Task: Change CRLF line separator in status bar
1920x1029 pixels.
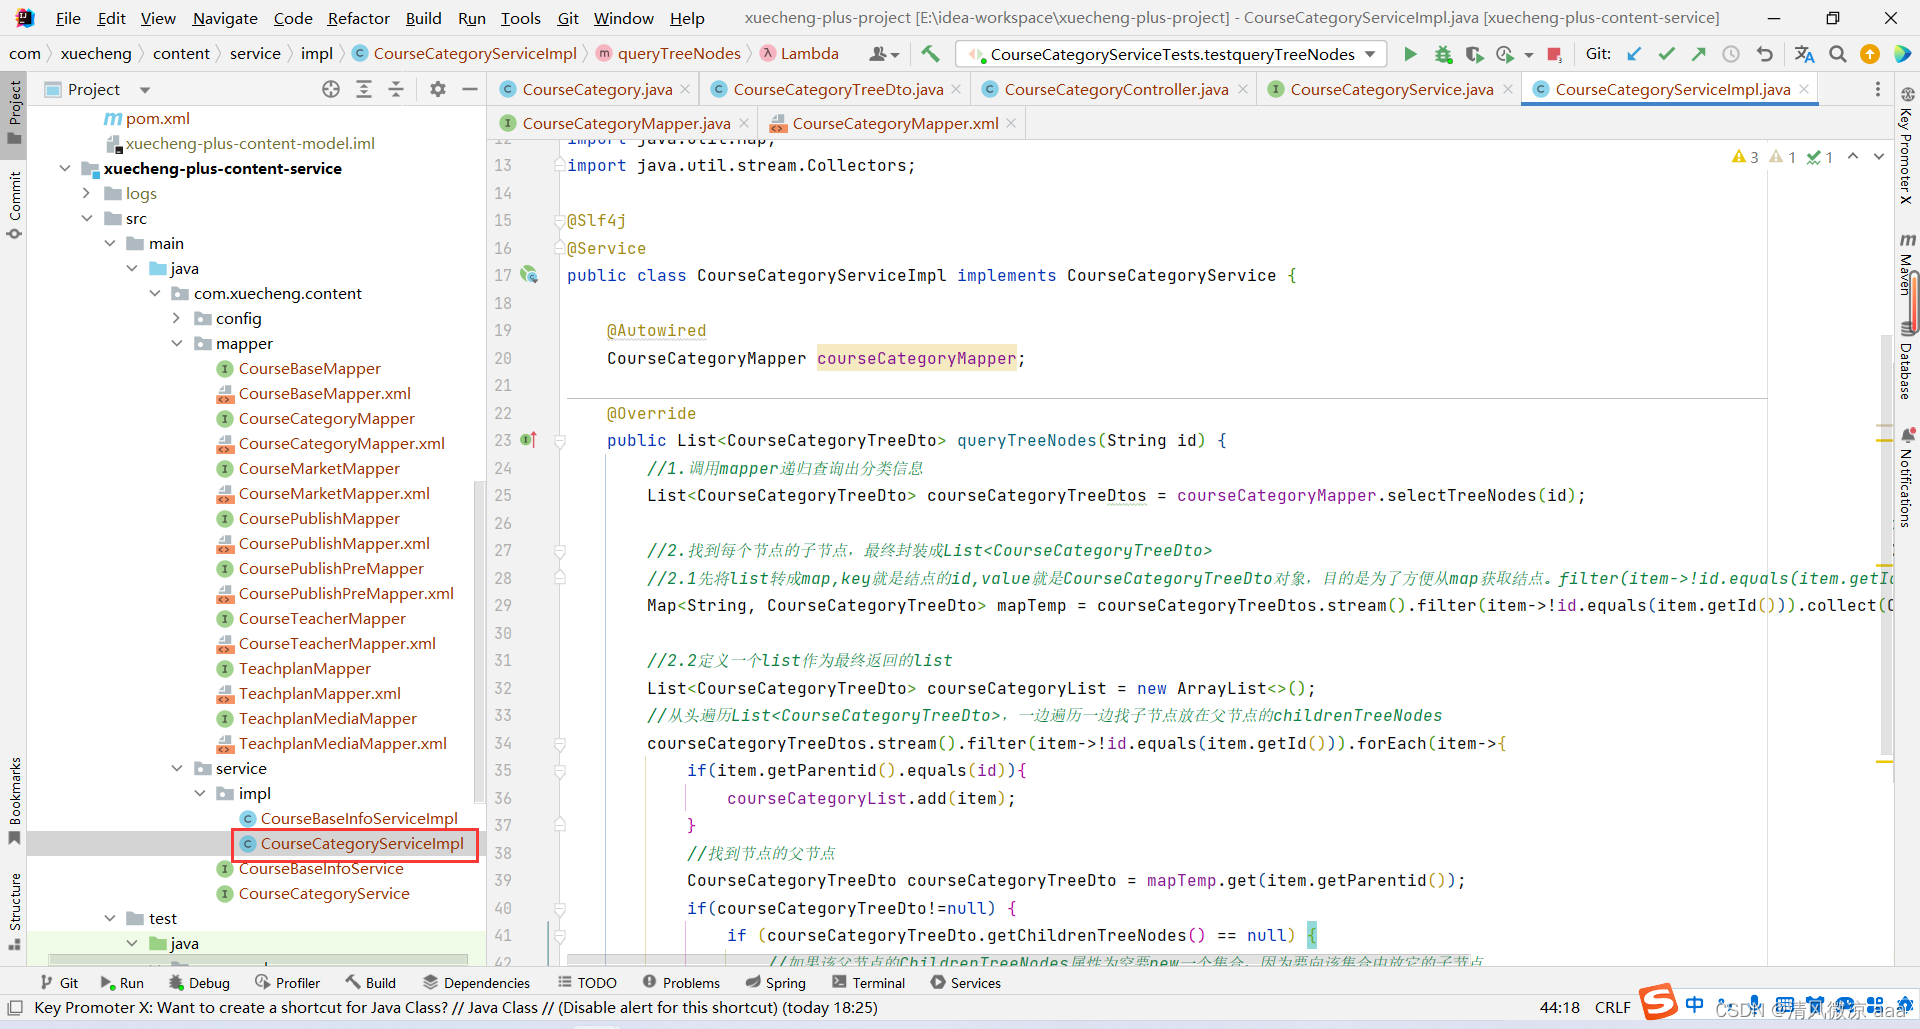Action: [x=1612, y=1007]
